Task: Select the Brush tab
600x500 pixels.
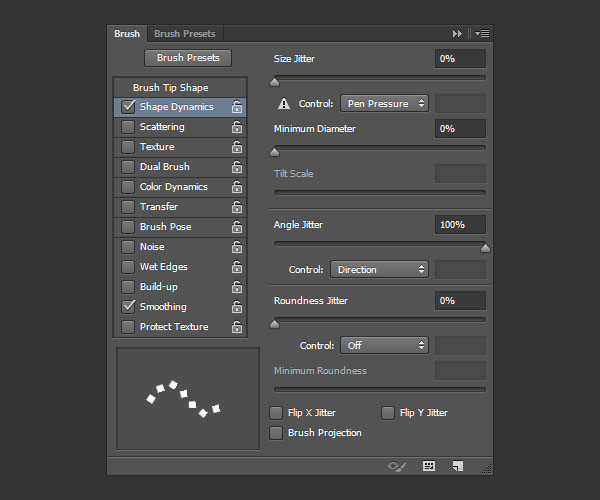Action: [x=127, y=34]
